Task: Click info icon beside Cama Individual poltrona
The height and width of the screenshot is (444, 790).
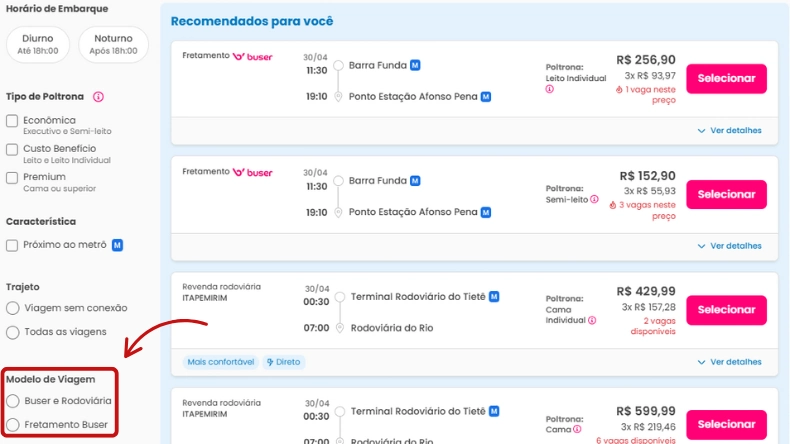Action: coord(592,320)
